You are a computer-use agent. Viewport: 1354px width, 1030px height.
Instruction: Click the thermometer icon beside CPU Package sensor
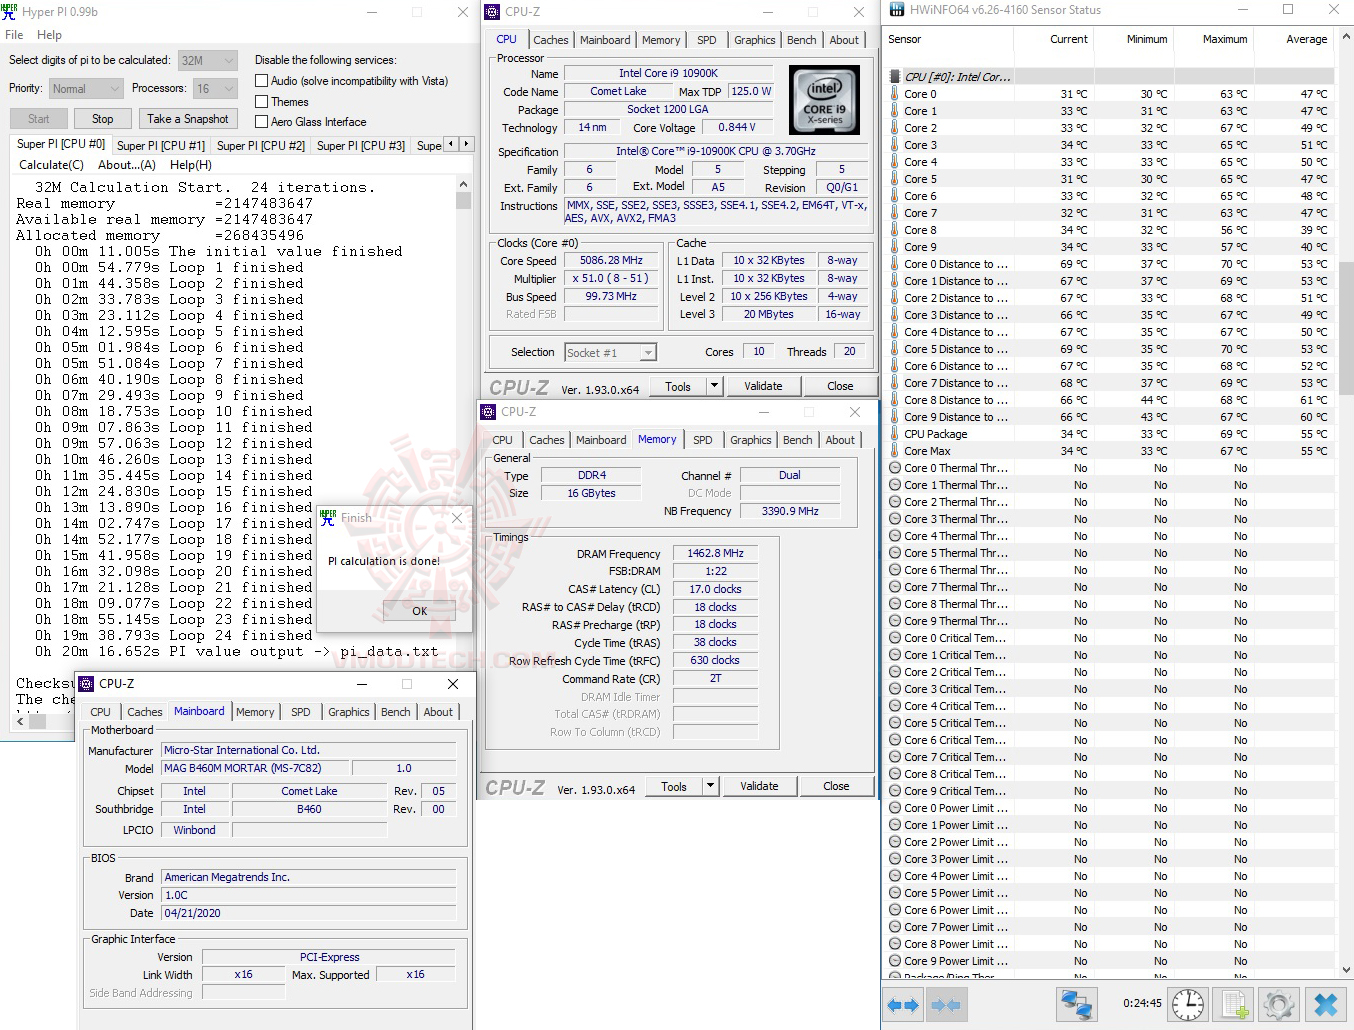point(893,434)
